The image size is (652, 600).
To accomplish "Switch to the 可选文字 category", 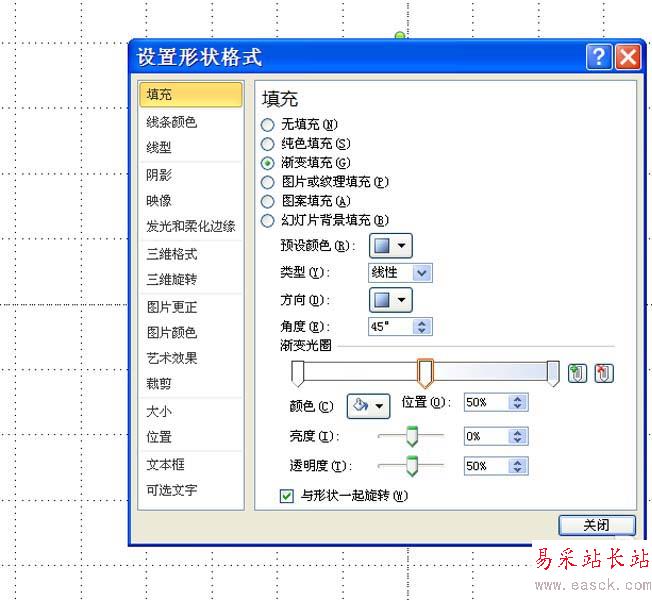I will (191, 490).
